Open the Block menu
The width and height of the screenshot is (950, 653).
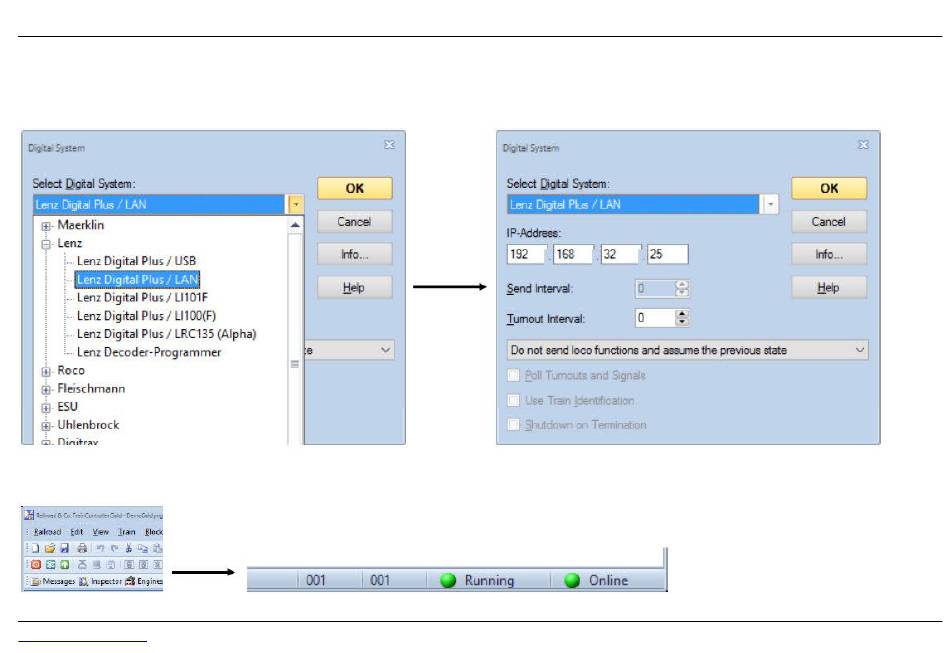(153, 532)
